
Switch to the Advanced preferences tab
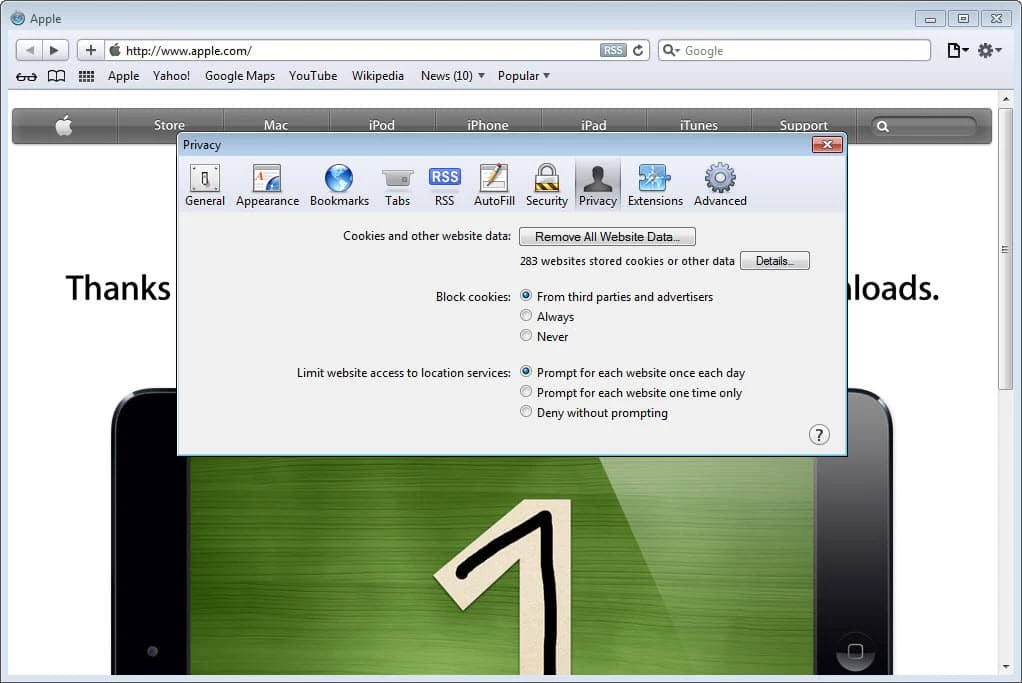pyautogui.click(x=720, y=185)
